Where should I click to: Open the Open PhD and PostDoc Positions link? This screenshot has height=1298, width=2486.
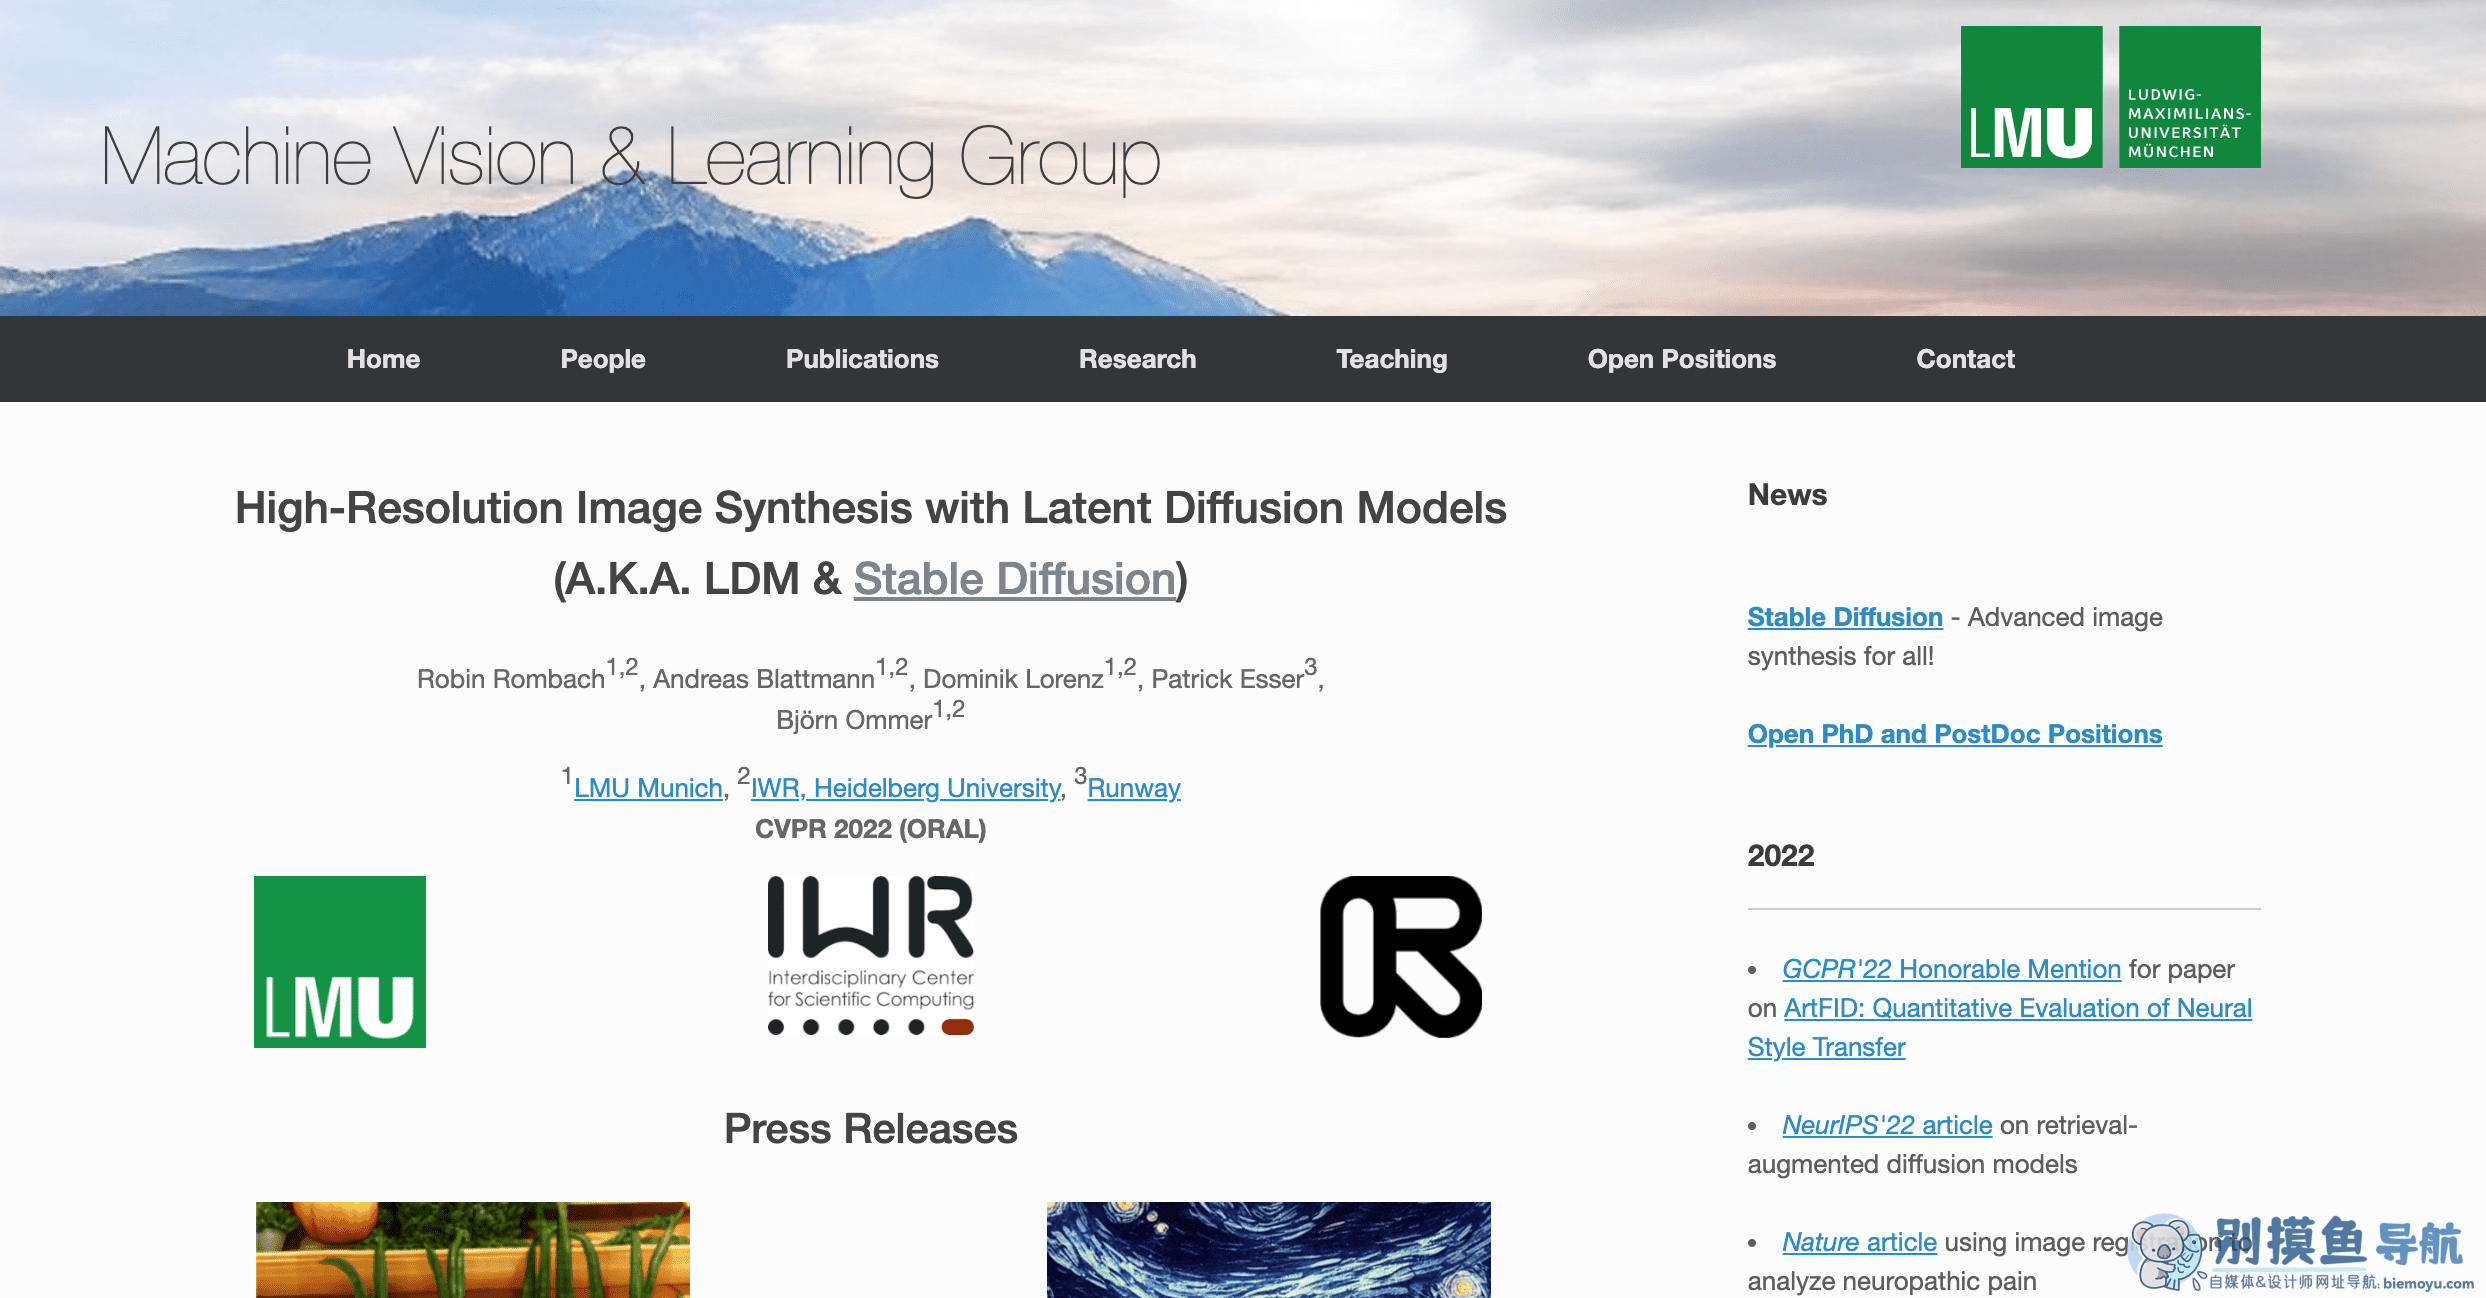click(1955, 734)
